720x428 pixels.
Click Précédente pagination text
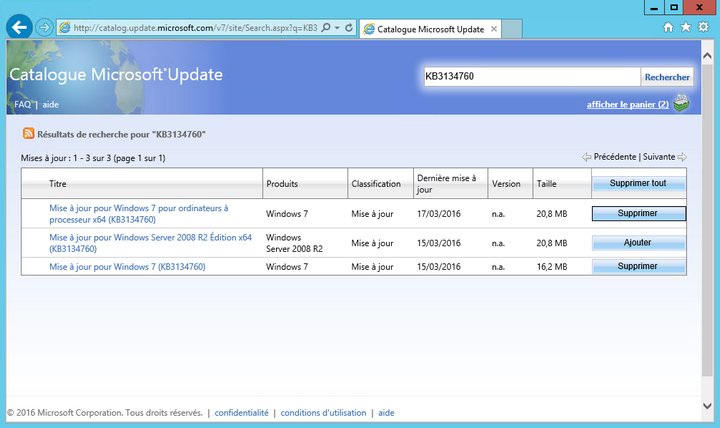[x=615, y=157]
